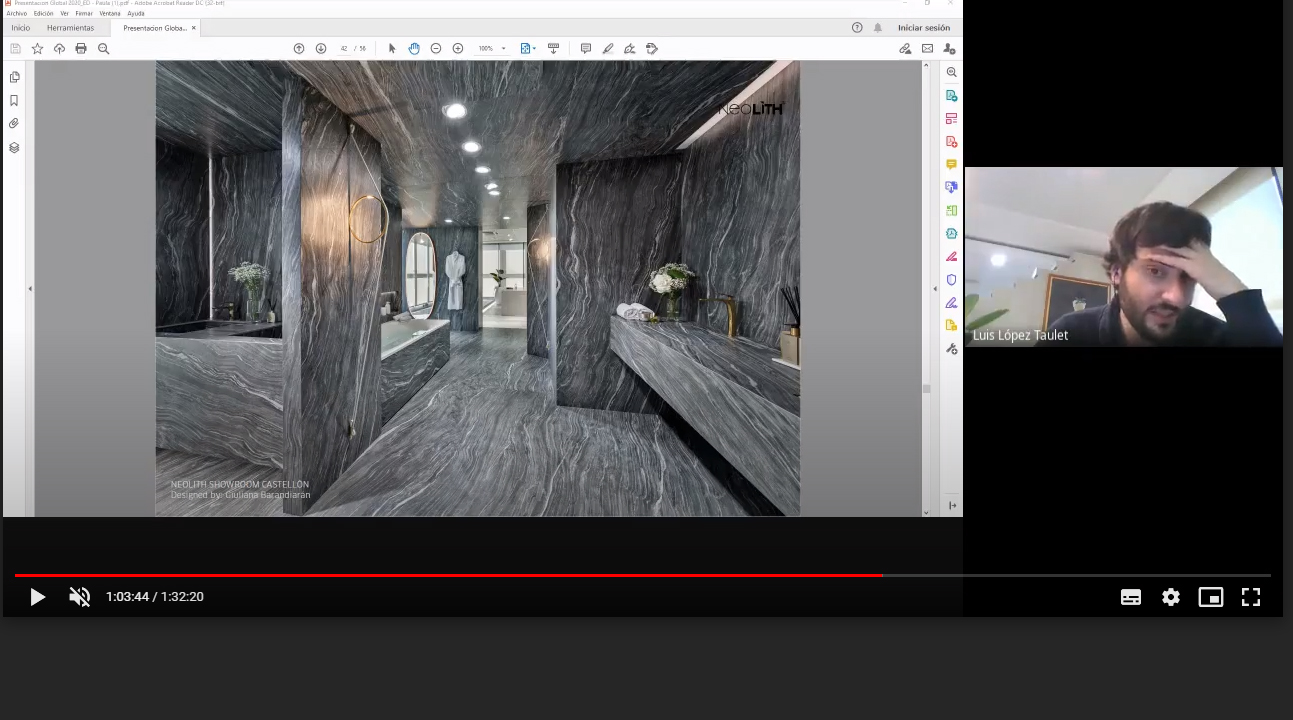Go to next page with down arrow

321,48
